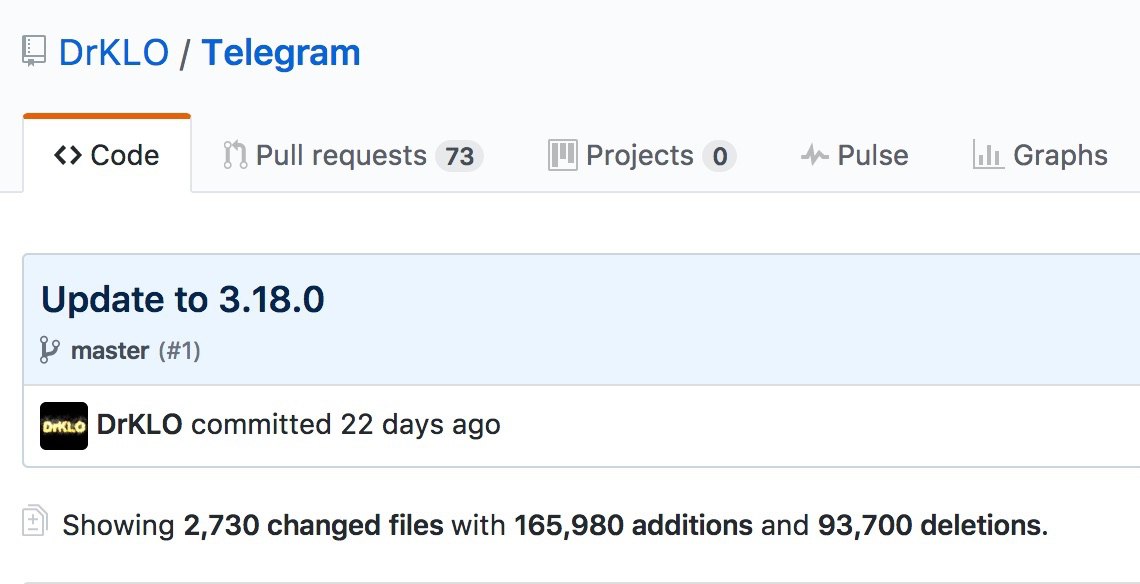Click the DrKLO avatar thumbnail
Viewport: 1140px width, 584px height.
[x=64, y=426]
